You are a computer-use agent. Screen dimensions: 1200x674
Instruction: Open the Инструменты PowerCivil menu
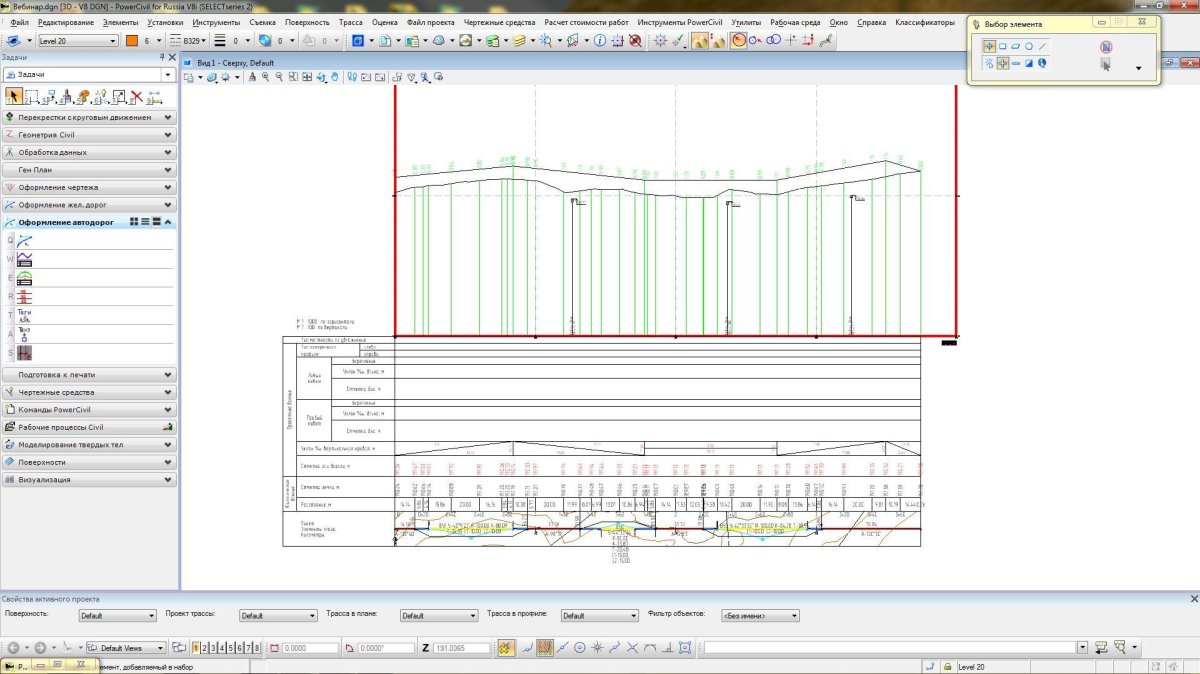click(x=681, y=22)
